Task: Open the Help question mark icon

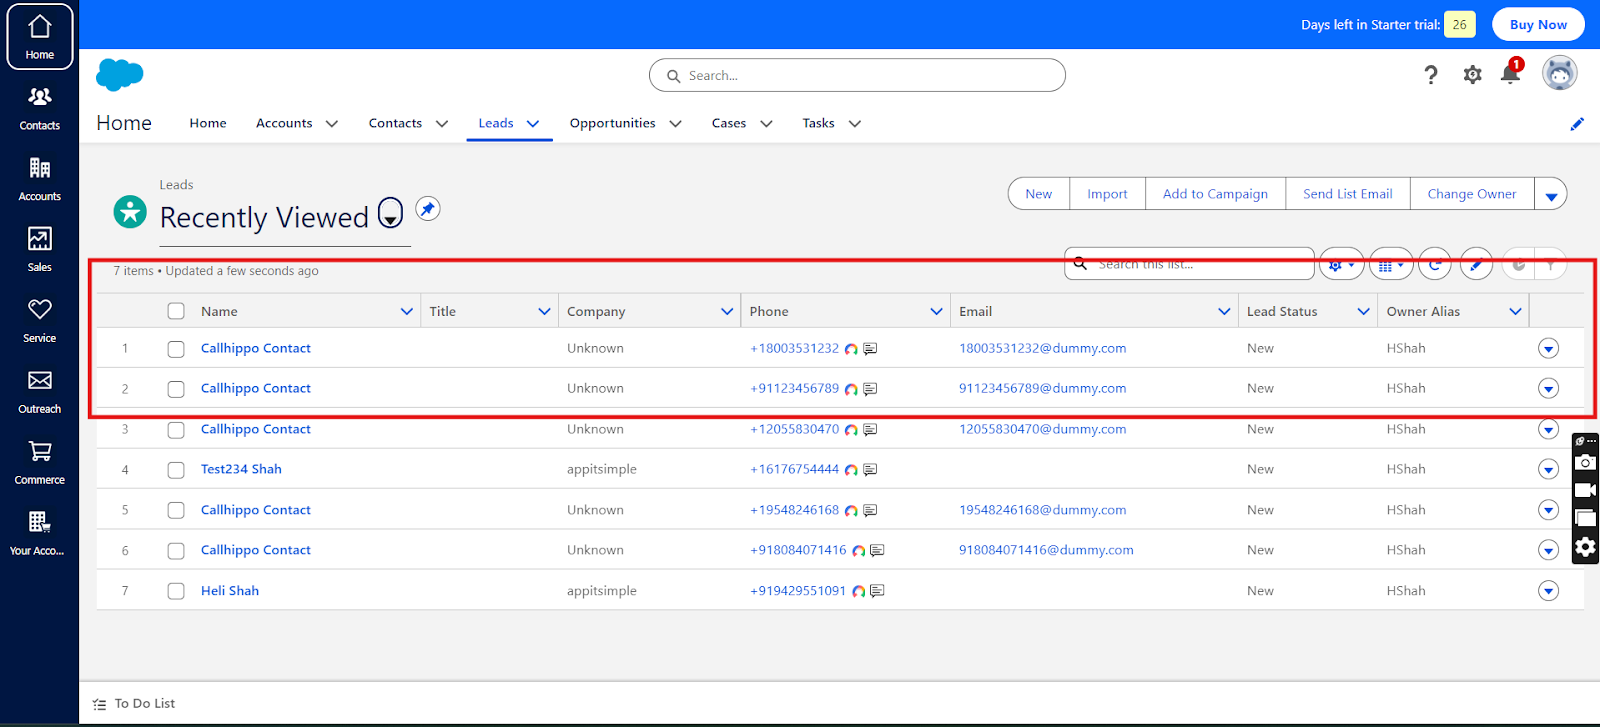Action: pos(1431,75)
